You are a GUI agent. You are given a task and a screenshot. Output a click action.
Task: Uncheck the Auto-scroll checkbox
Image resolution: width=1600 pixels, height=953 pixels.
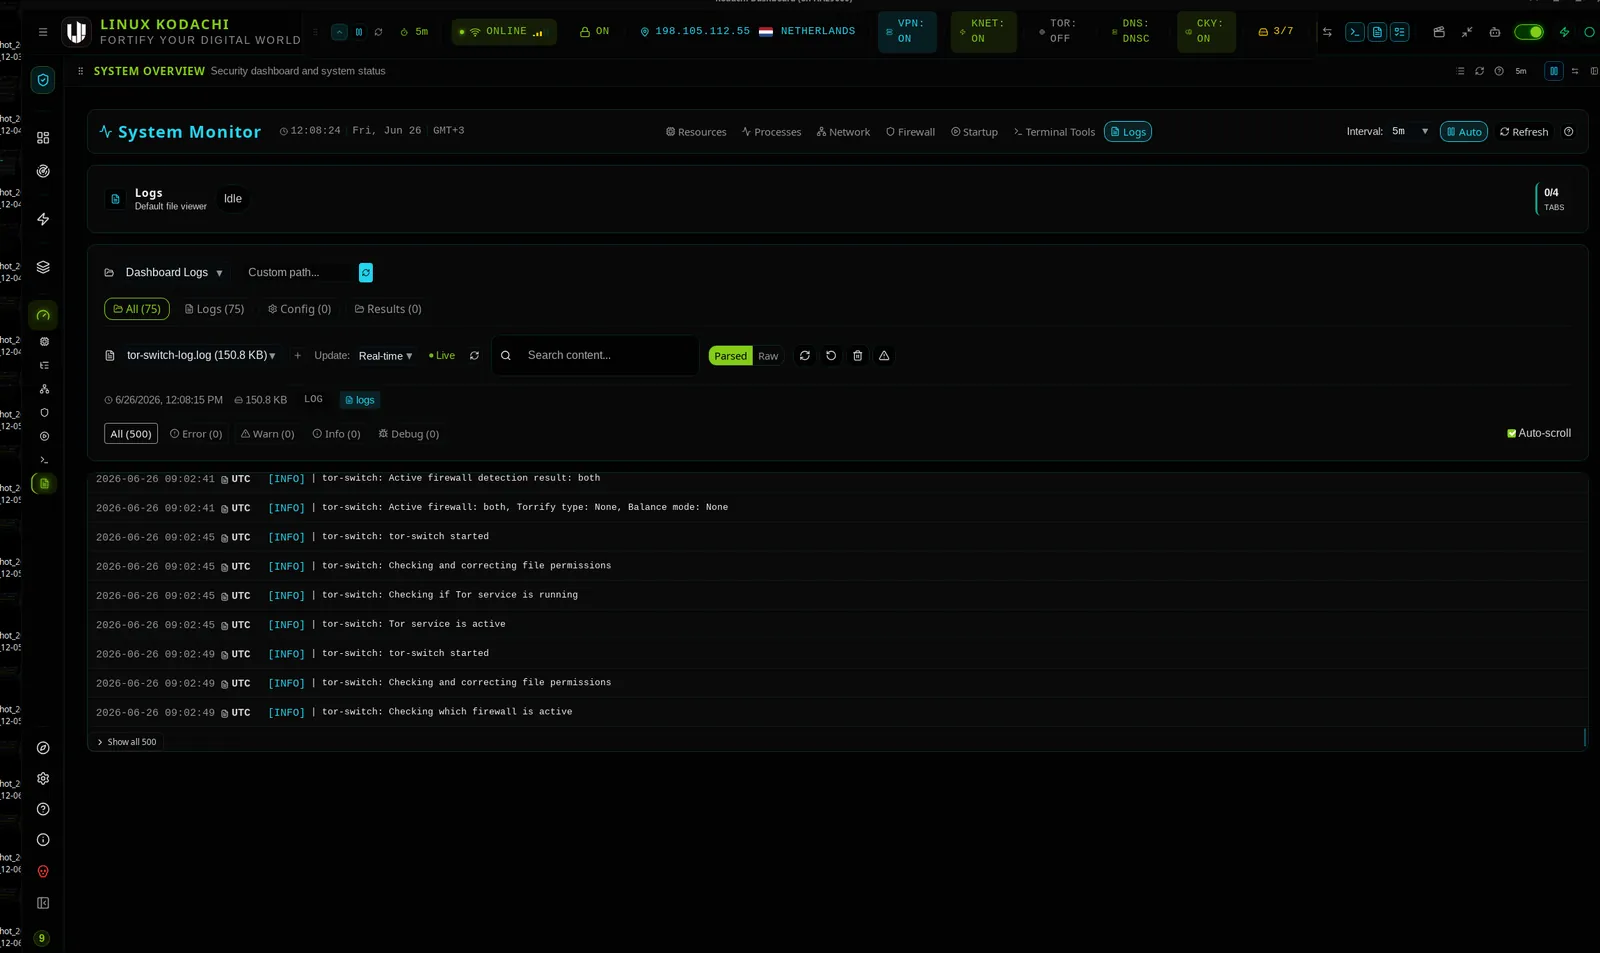(x=1512, y=434)
